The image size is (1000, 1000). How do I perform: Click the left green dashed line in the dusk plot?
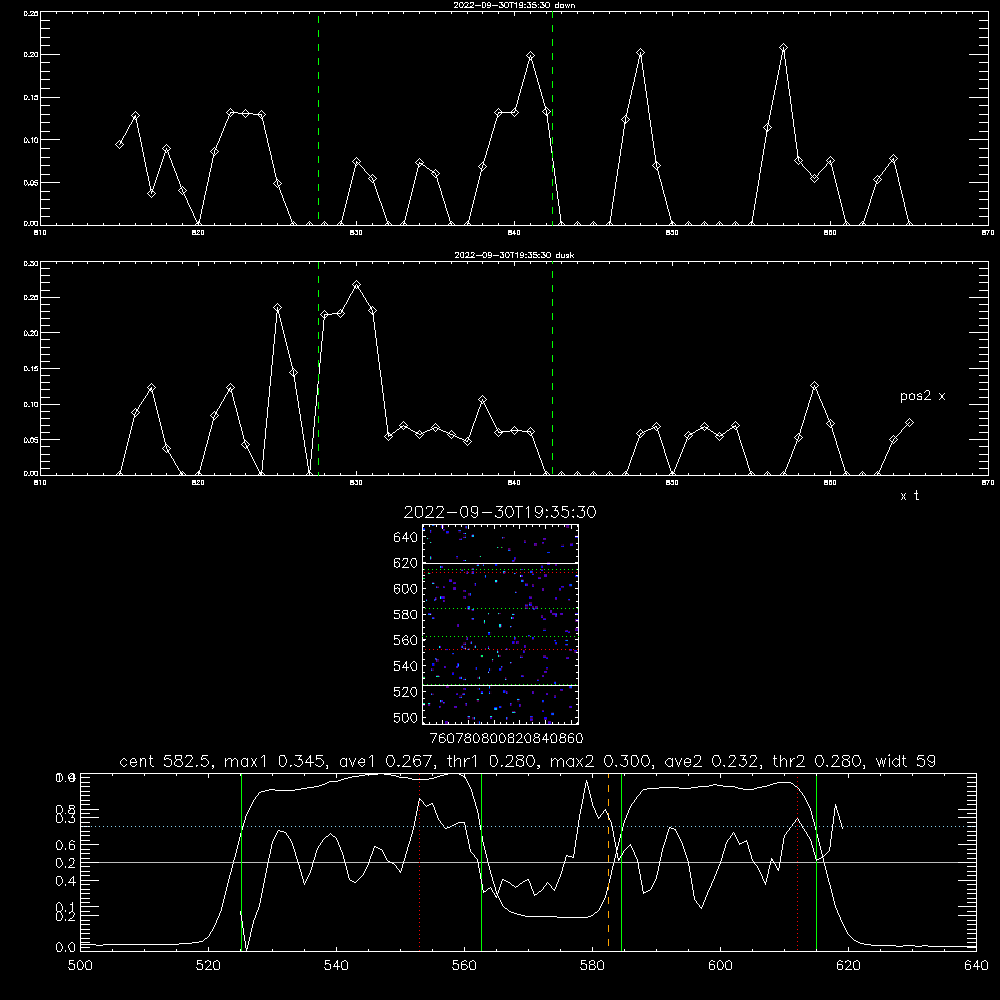tap(318, 368)
